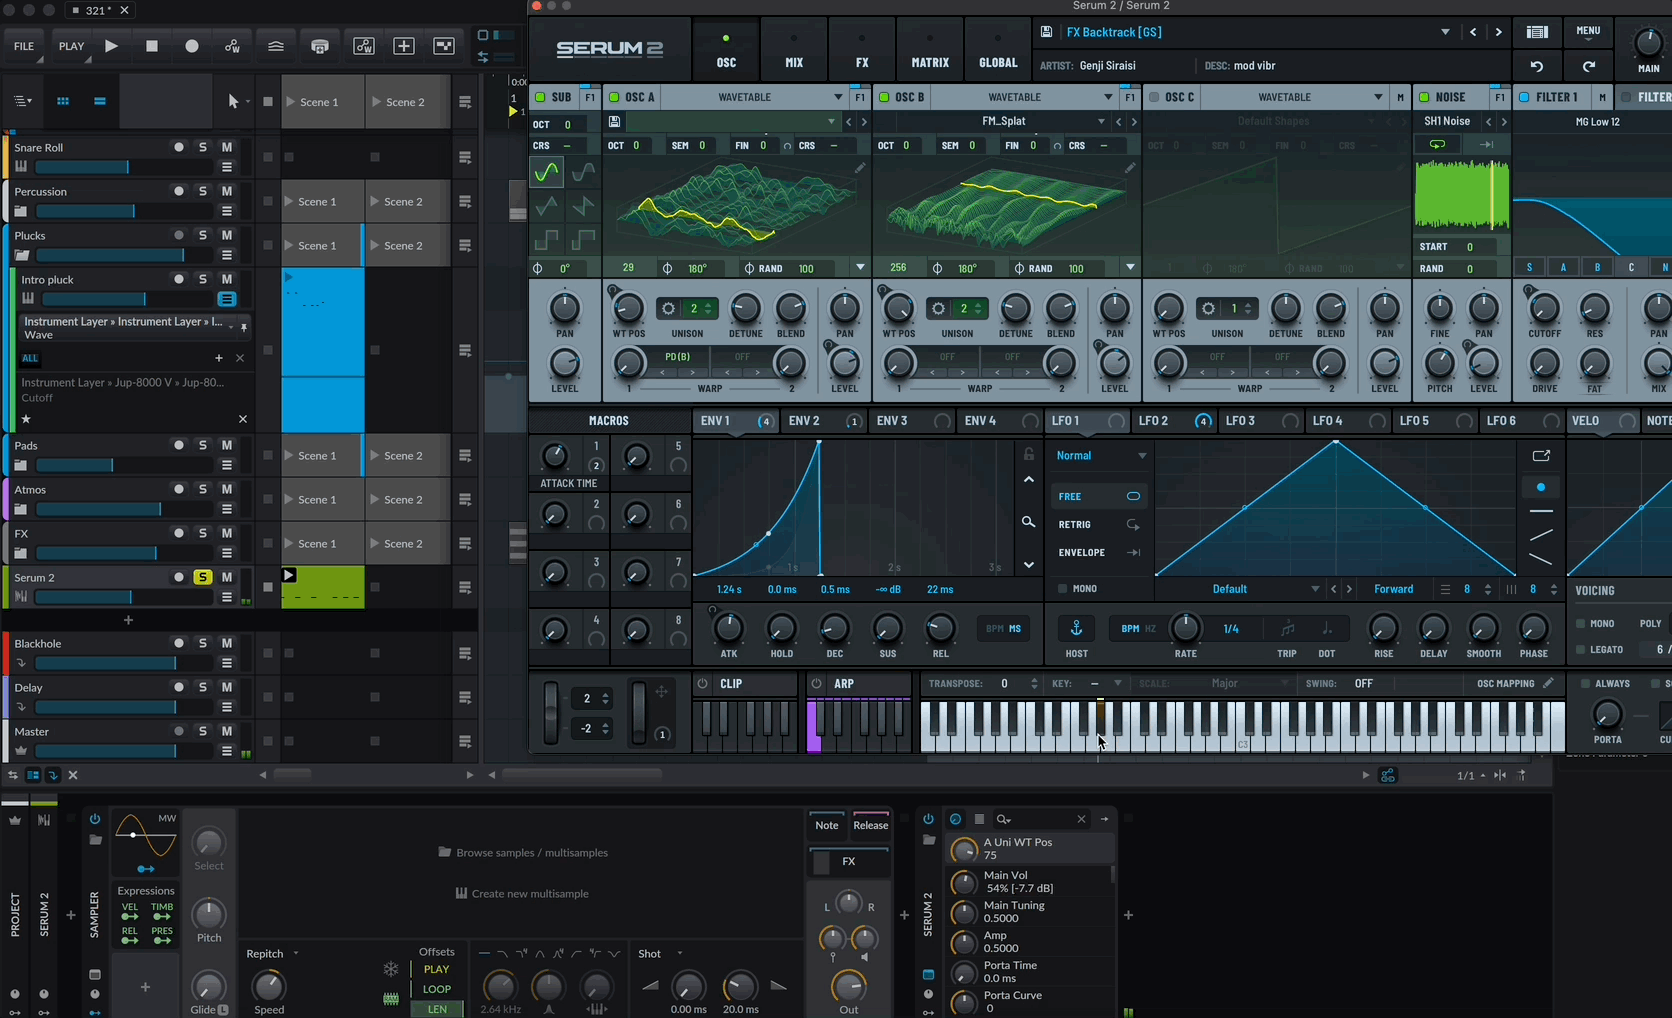Open Bitwig's FILE menu

click(x=24, y=46)
